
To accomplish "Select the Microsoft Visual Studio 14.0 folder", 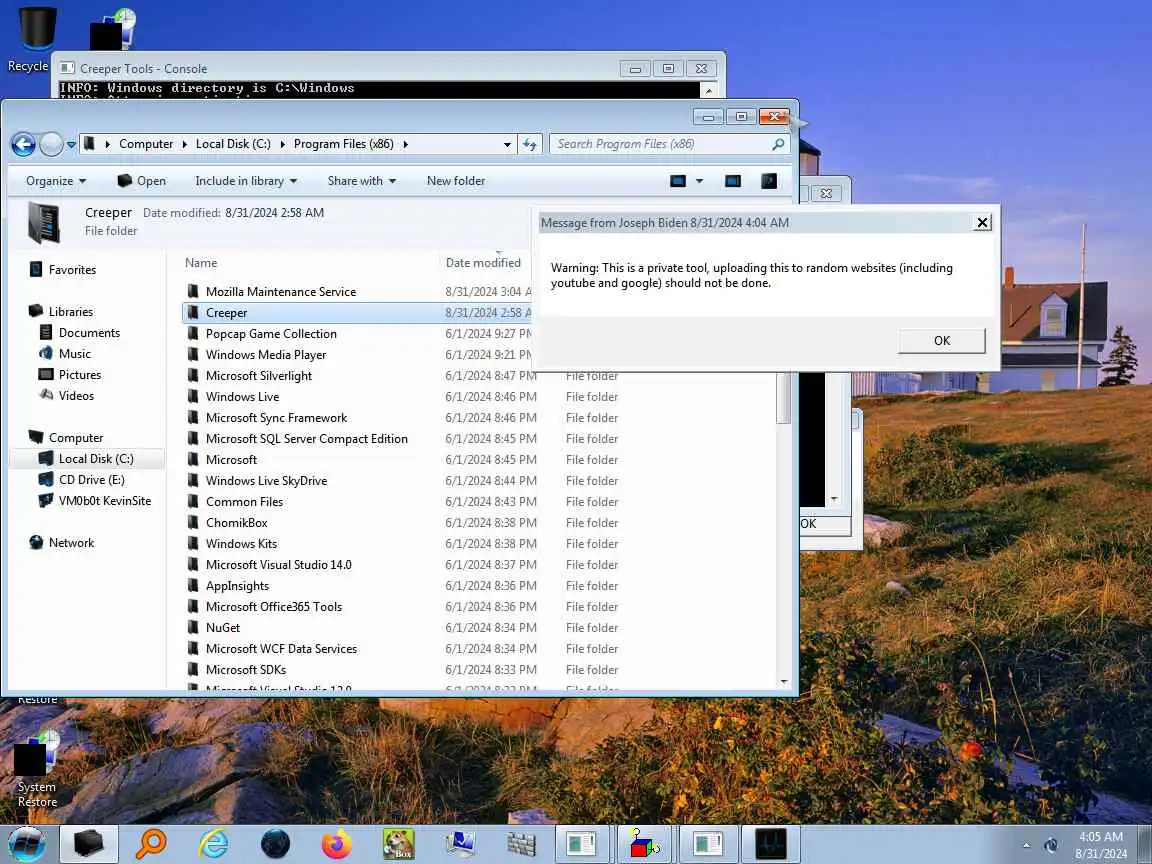I will pyautogui.click(x=278, y=565).
